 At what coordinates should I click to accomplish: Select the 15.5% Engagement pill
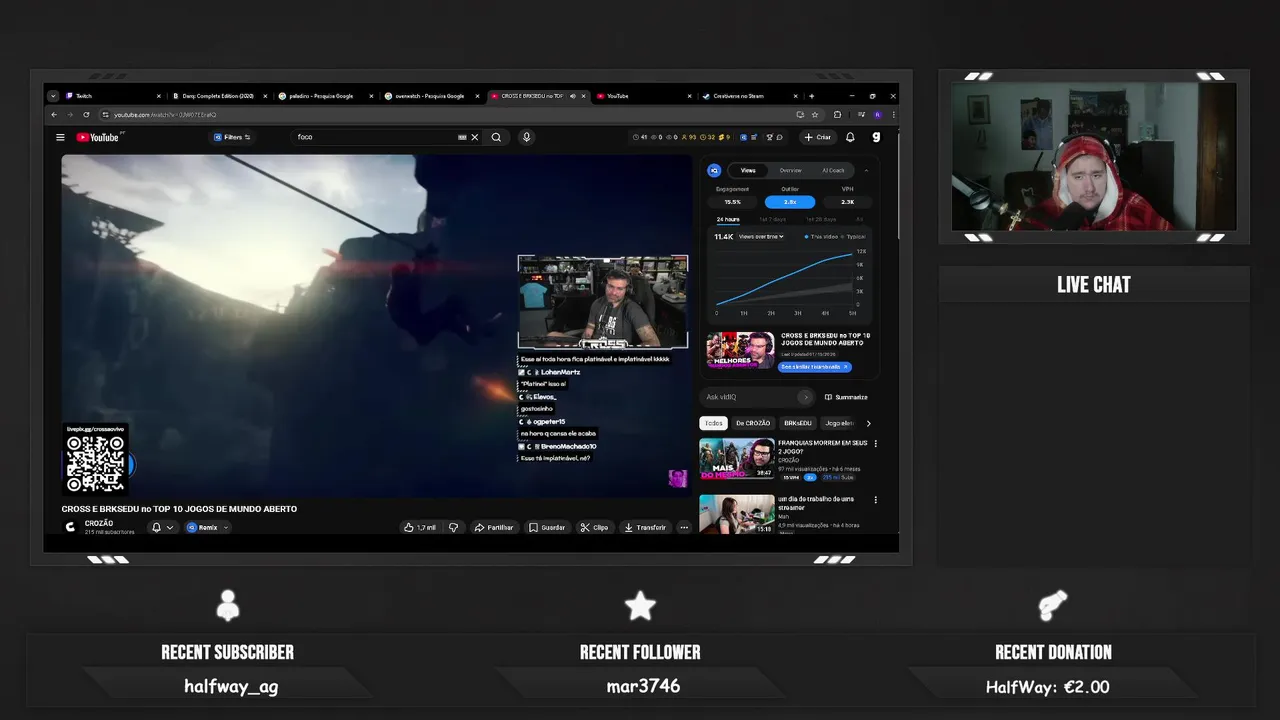(732, 202)
